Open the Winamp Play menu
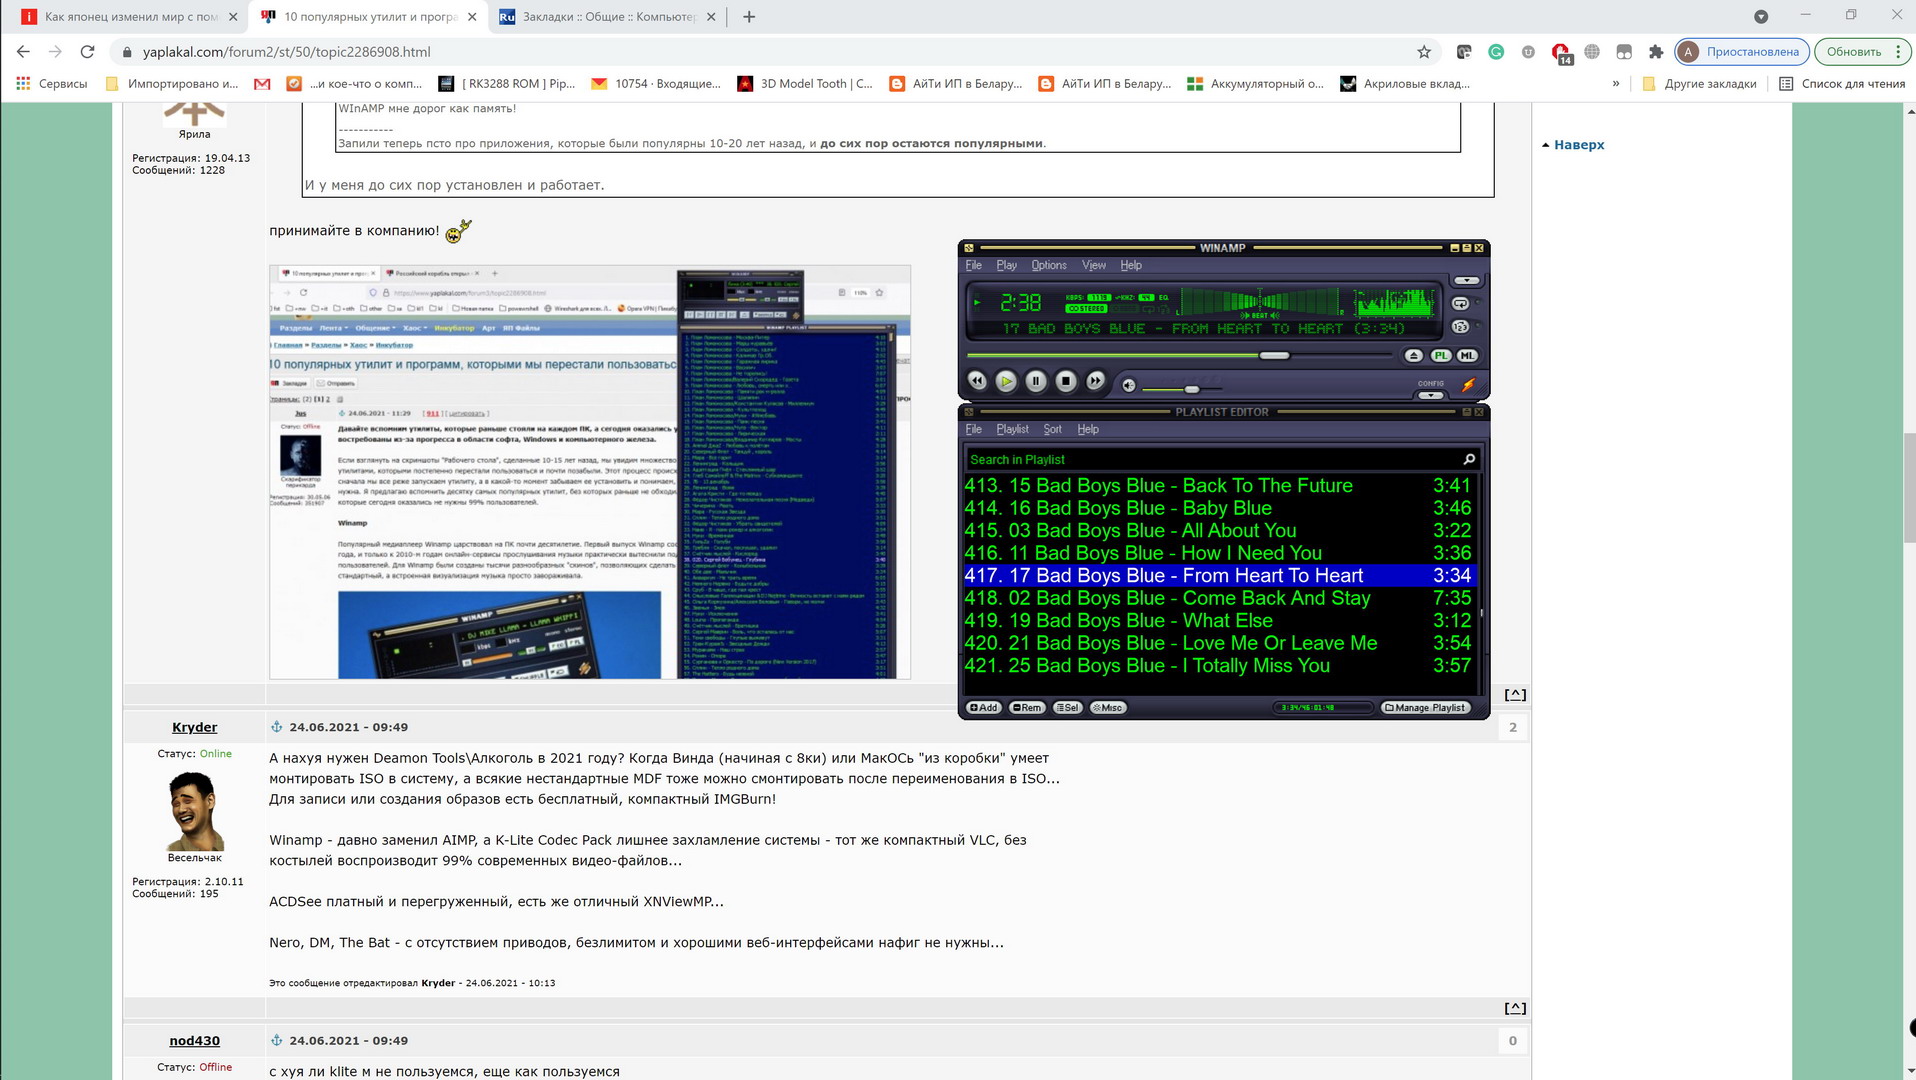1916x1080 pixels. coord(1006,265)
